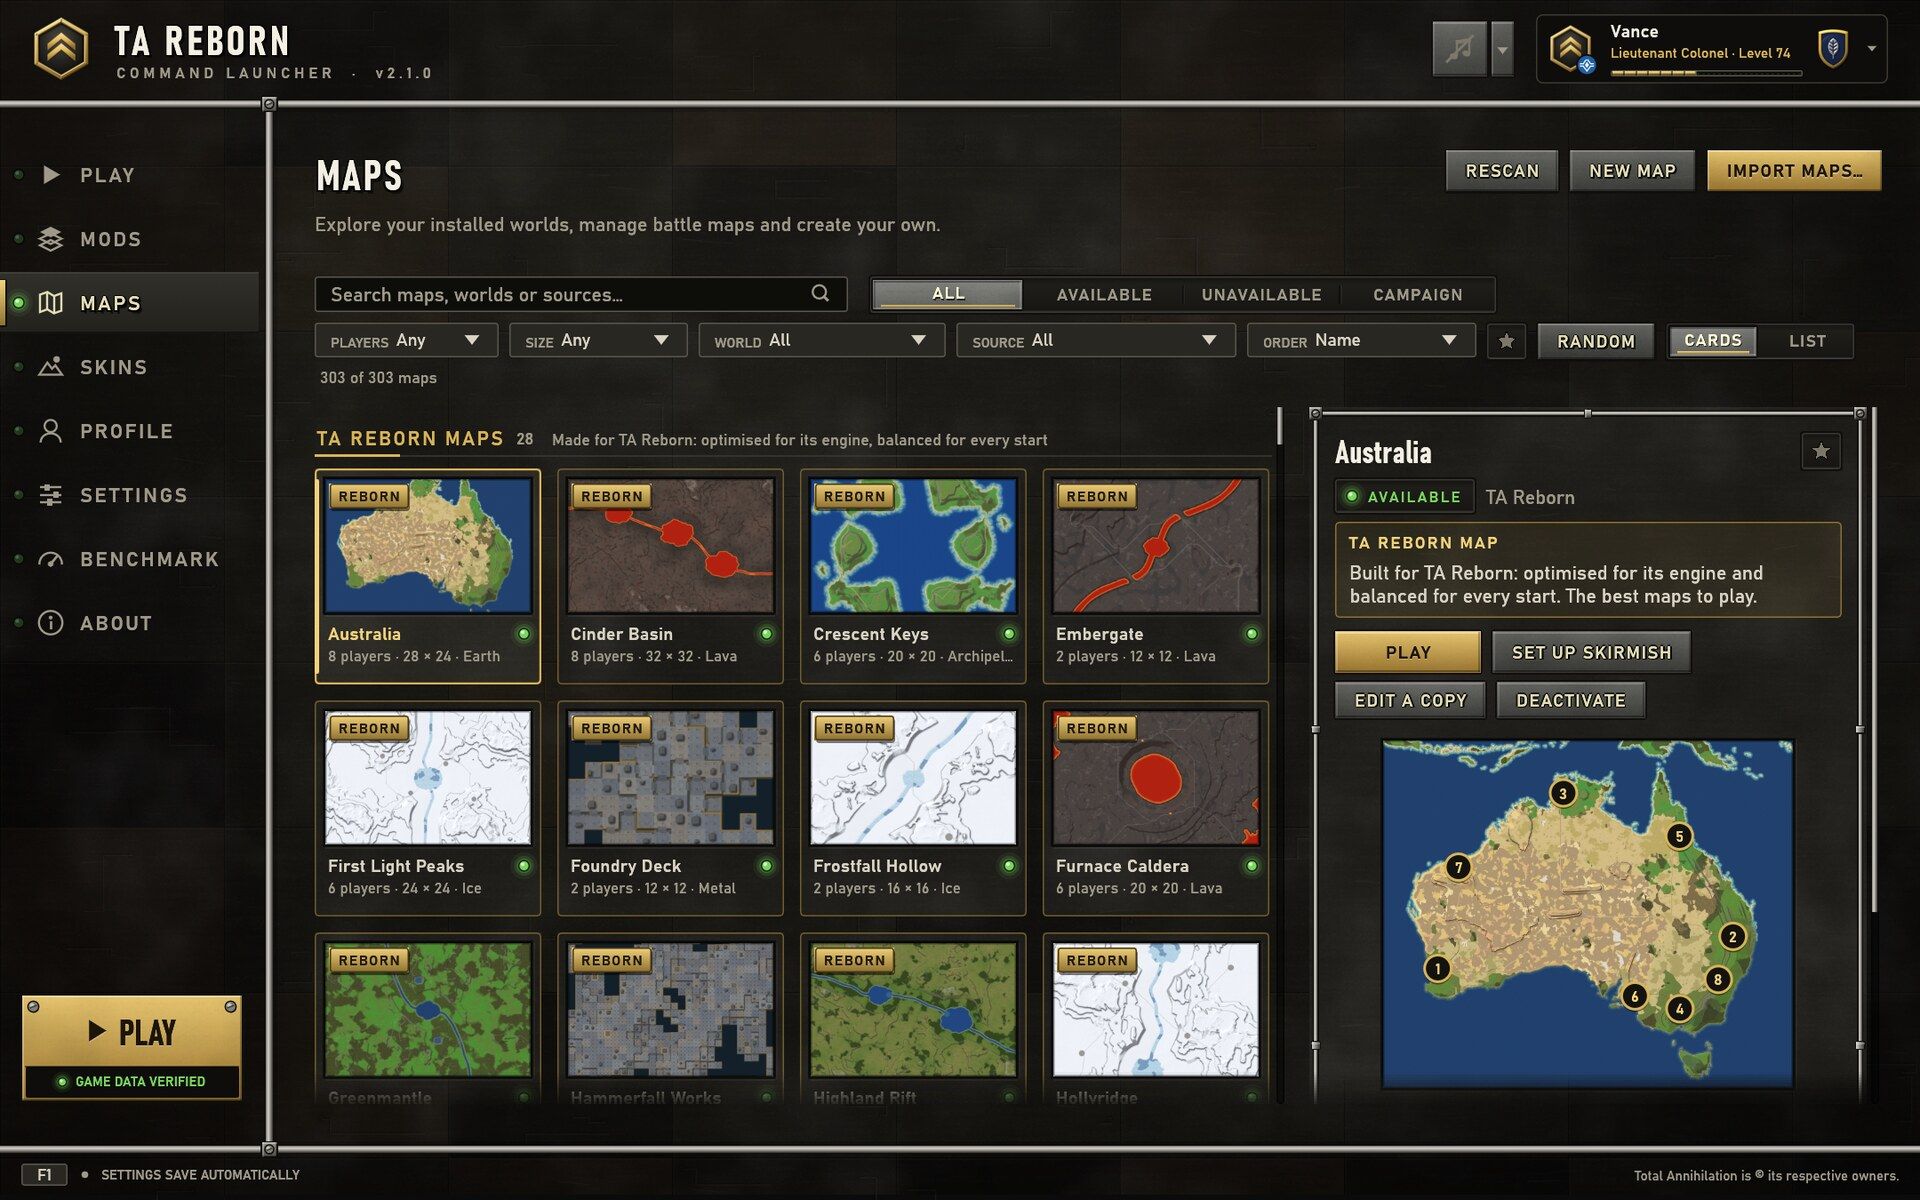Favorite Australia with the details star

pyautogui.click(x=1820, y=451)
